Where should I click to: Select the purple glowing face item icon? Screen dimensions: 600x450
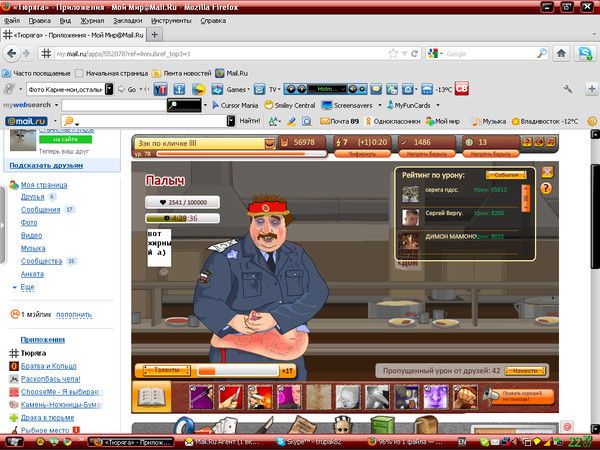[435, 396]
